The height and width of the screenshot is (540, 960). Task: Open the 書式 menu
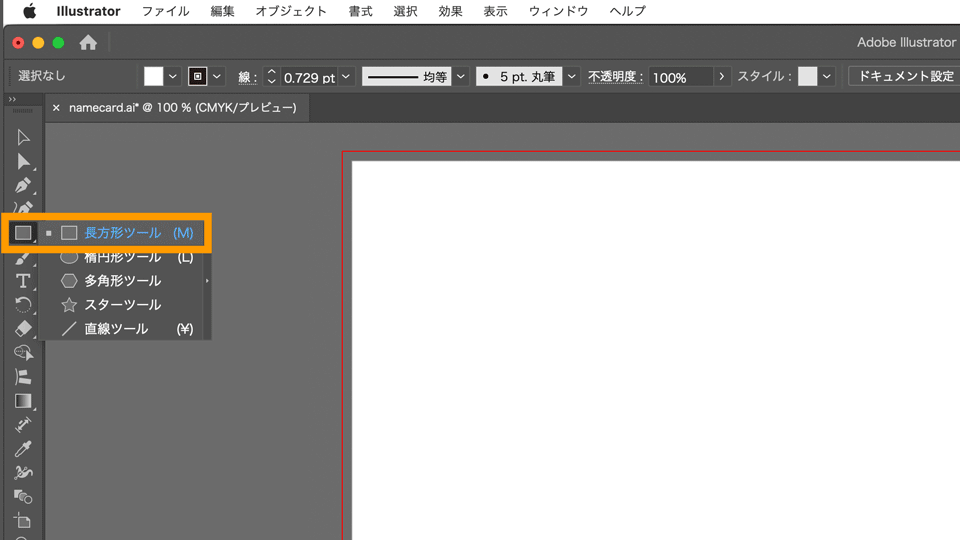361,11
